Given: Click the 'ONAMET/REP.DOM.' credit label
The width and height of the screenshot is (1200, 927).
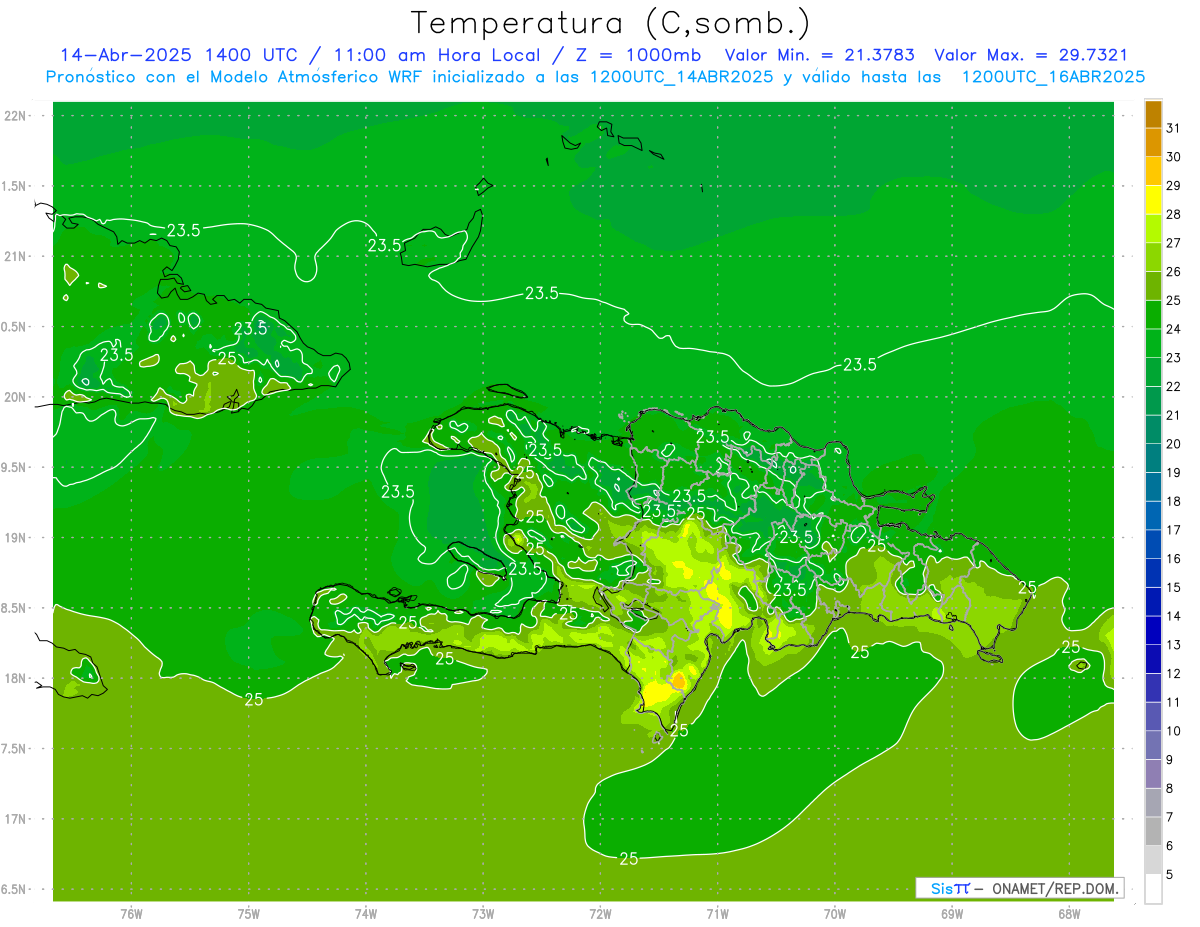Looking at the screenshot, I should coord(1054,888).
